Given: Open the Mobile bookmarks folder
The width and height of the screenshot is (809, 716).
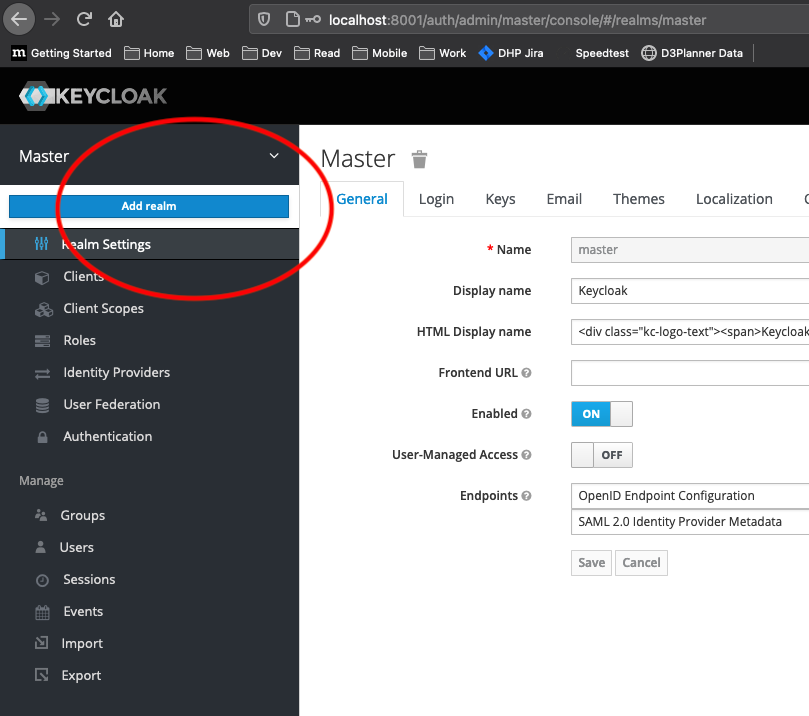Looking at the screenshot, I should [x=380, y=53].
